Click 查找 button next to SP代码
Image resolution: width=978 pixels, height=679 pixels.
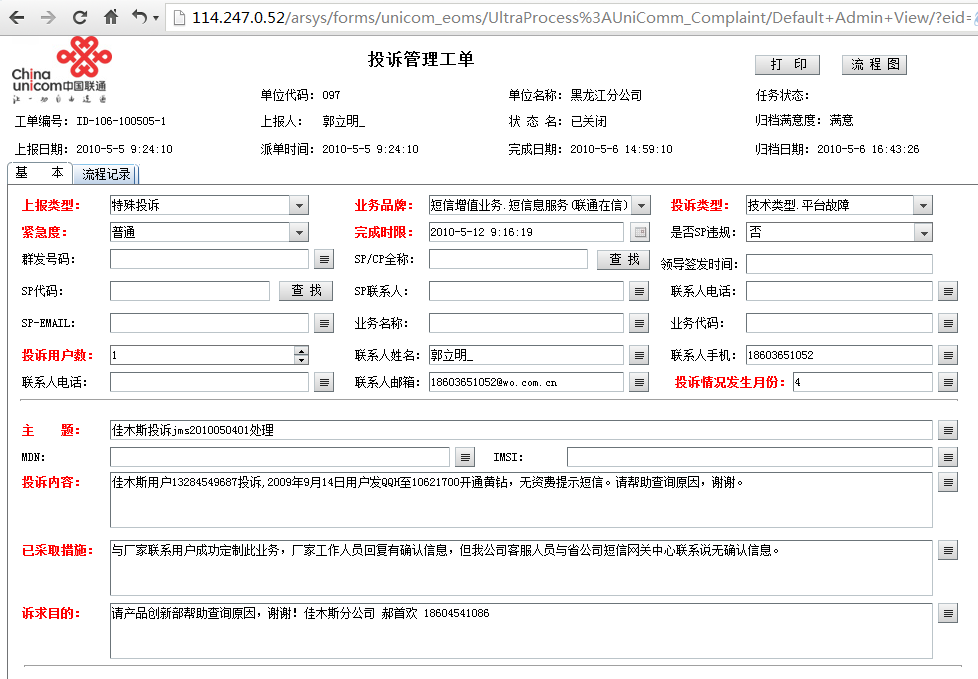pos(306,291)
